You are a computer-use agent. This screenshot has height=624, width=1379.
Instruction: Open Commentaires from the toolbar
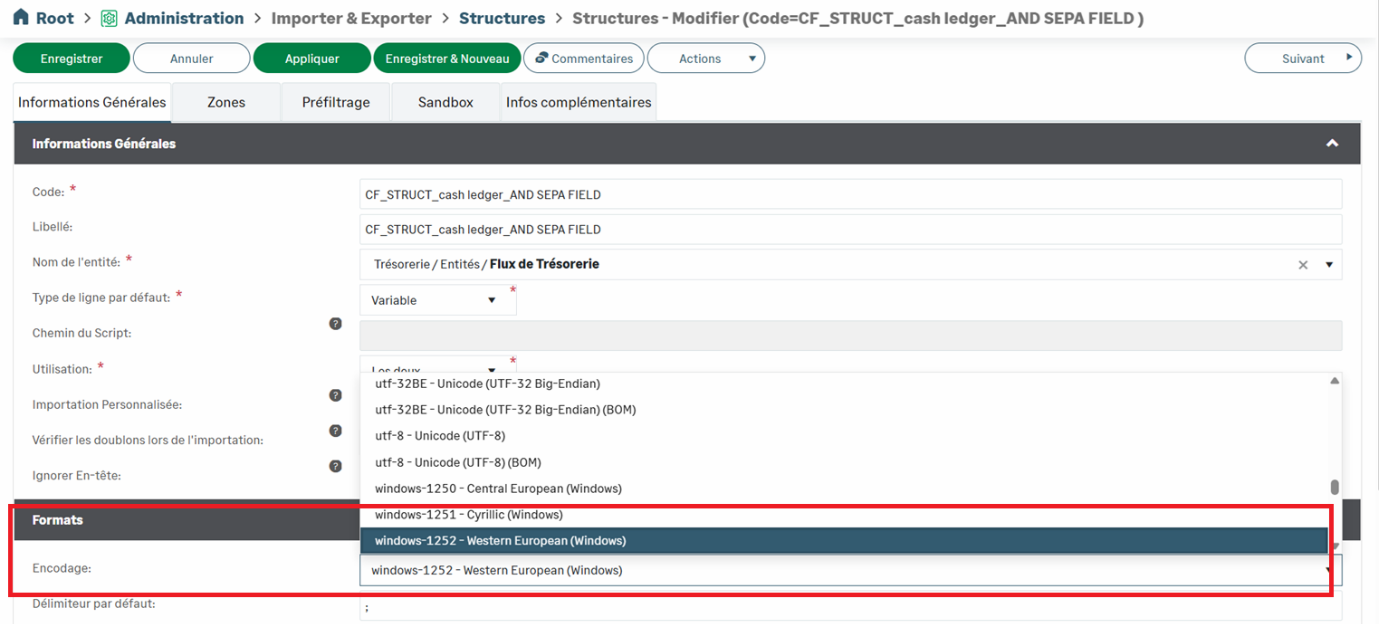click(584, 59)
